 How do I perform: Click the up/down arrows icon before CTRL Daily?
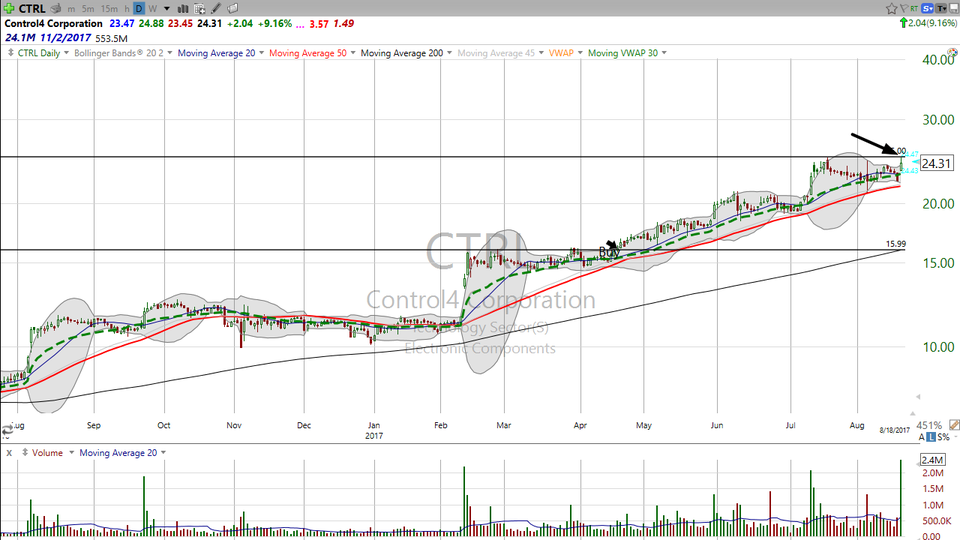[10, 53]
